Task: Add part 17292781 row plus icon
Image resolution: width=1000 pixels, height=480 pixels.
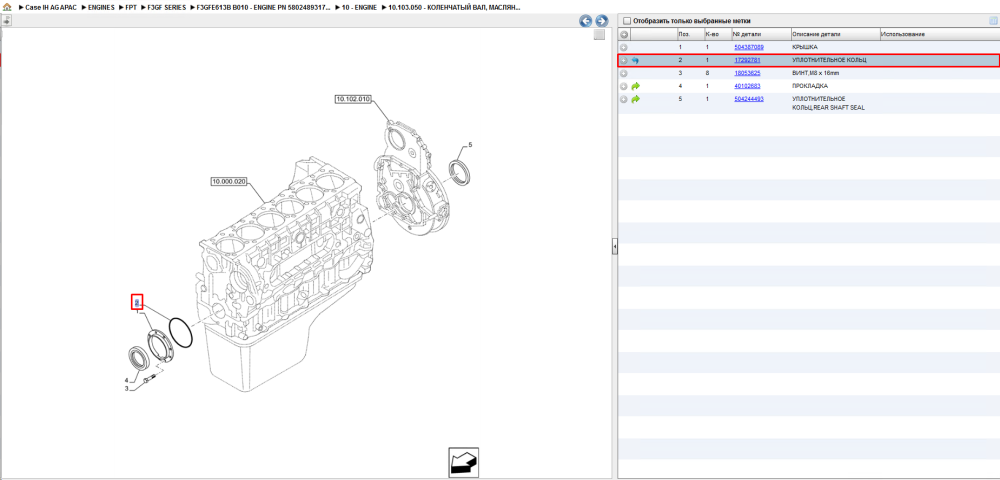Action: (x=624, y=60)
